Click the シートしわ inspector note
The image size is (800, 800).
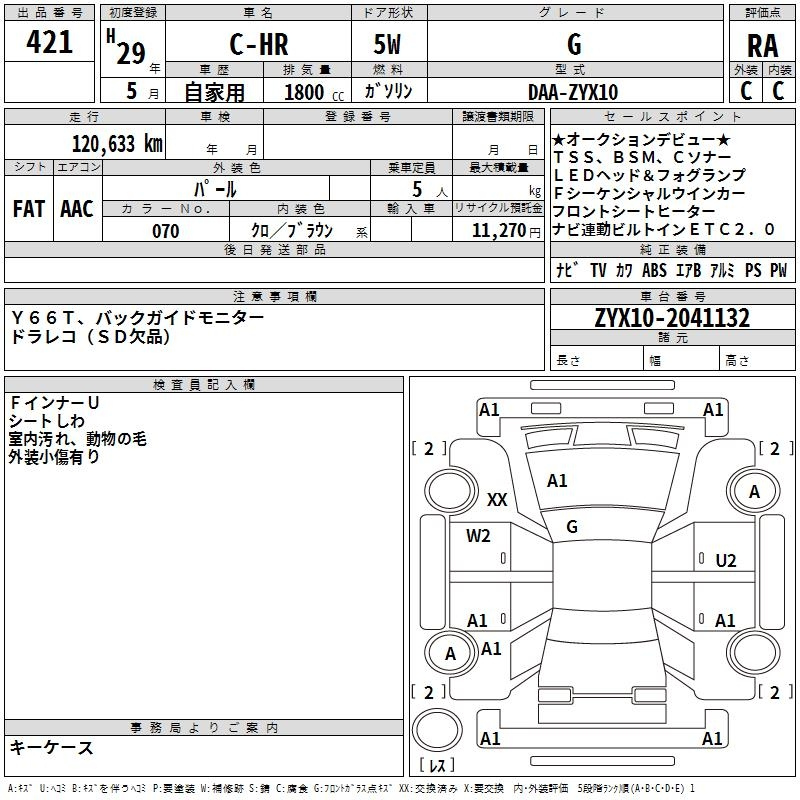pyautogui.click(x=46, y=421)
